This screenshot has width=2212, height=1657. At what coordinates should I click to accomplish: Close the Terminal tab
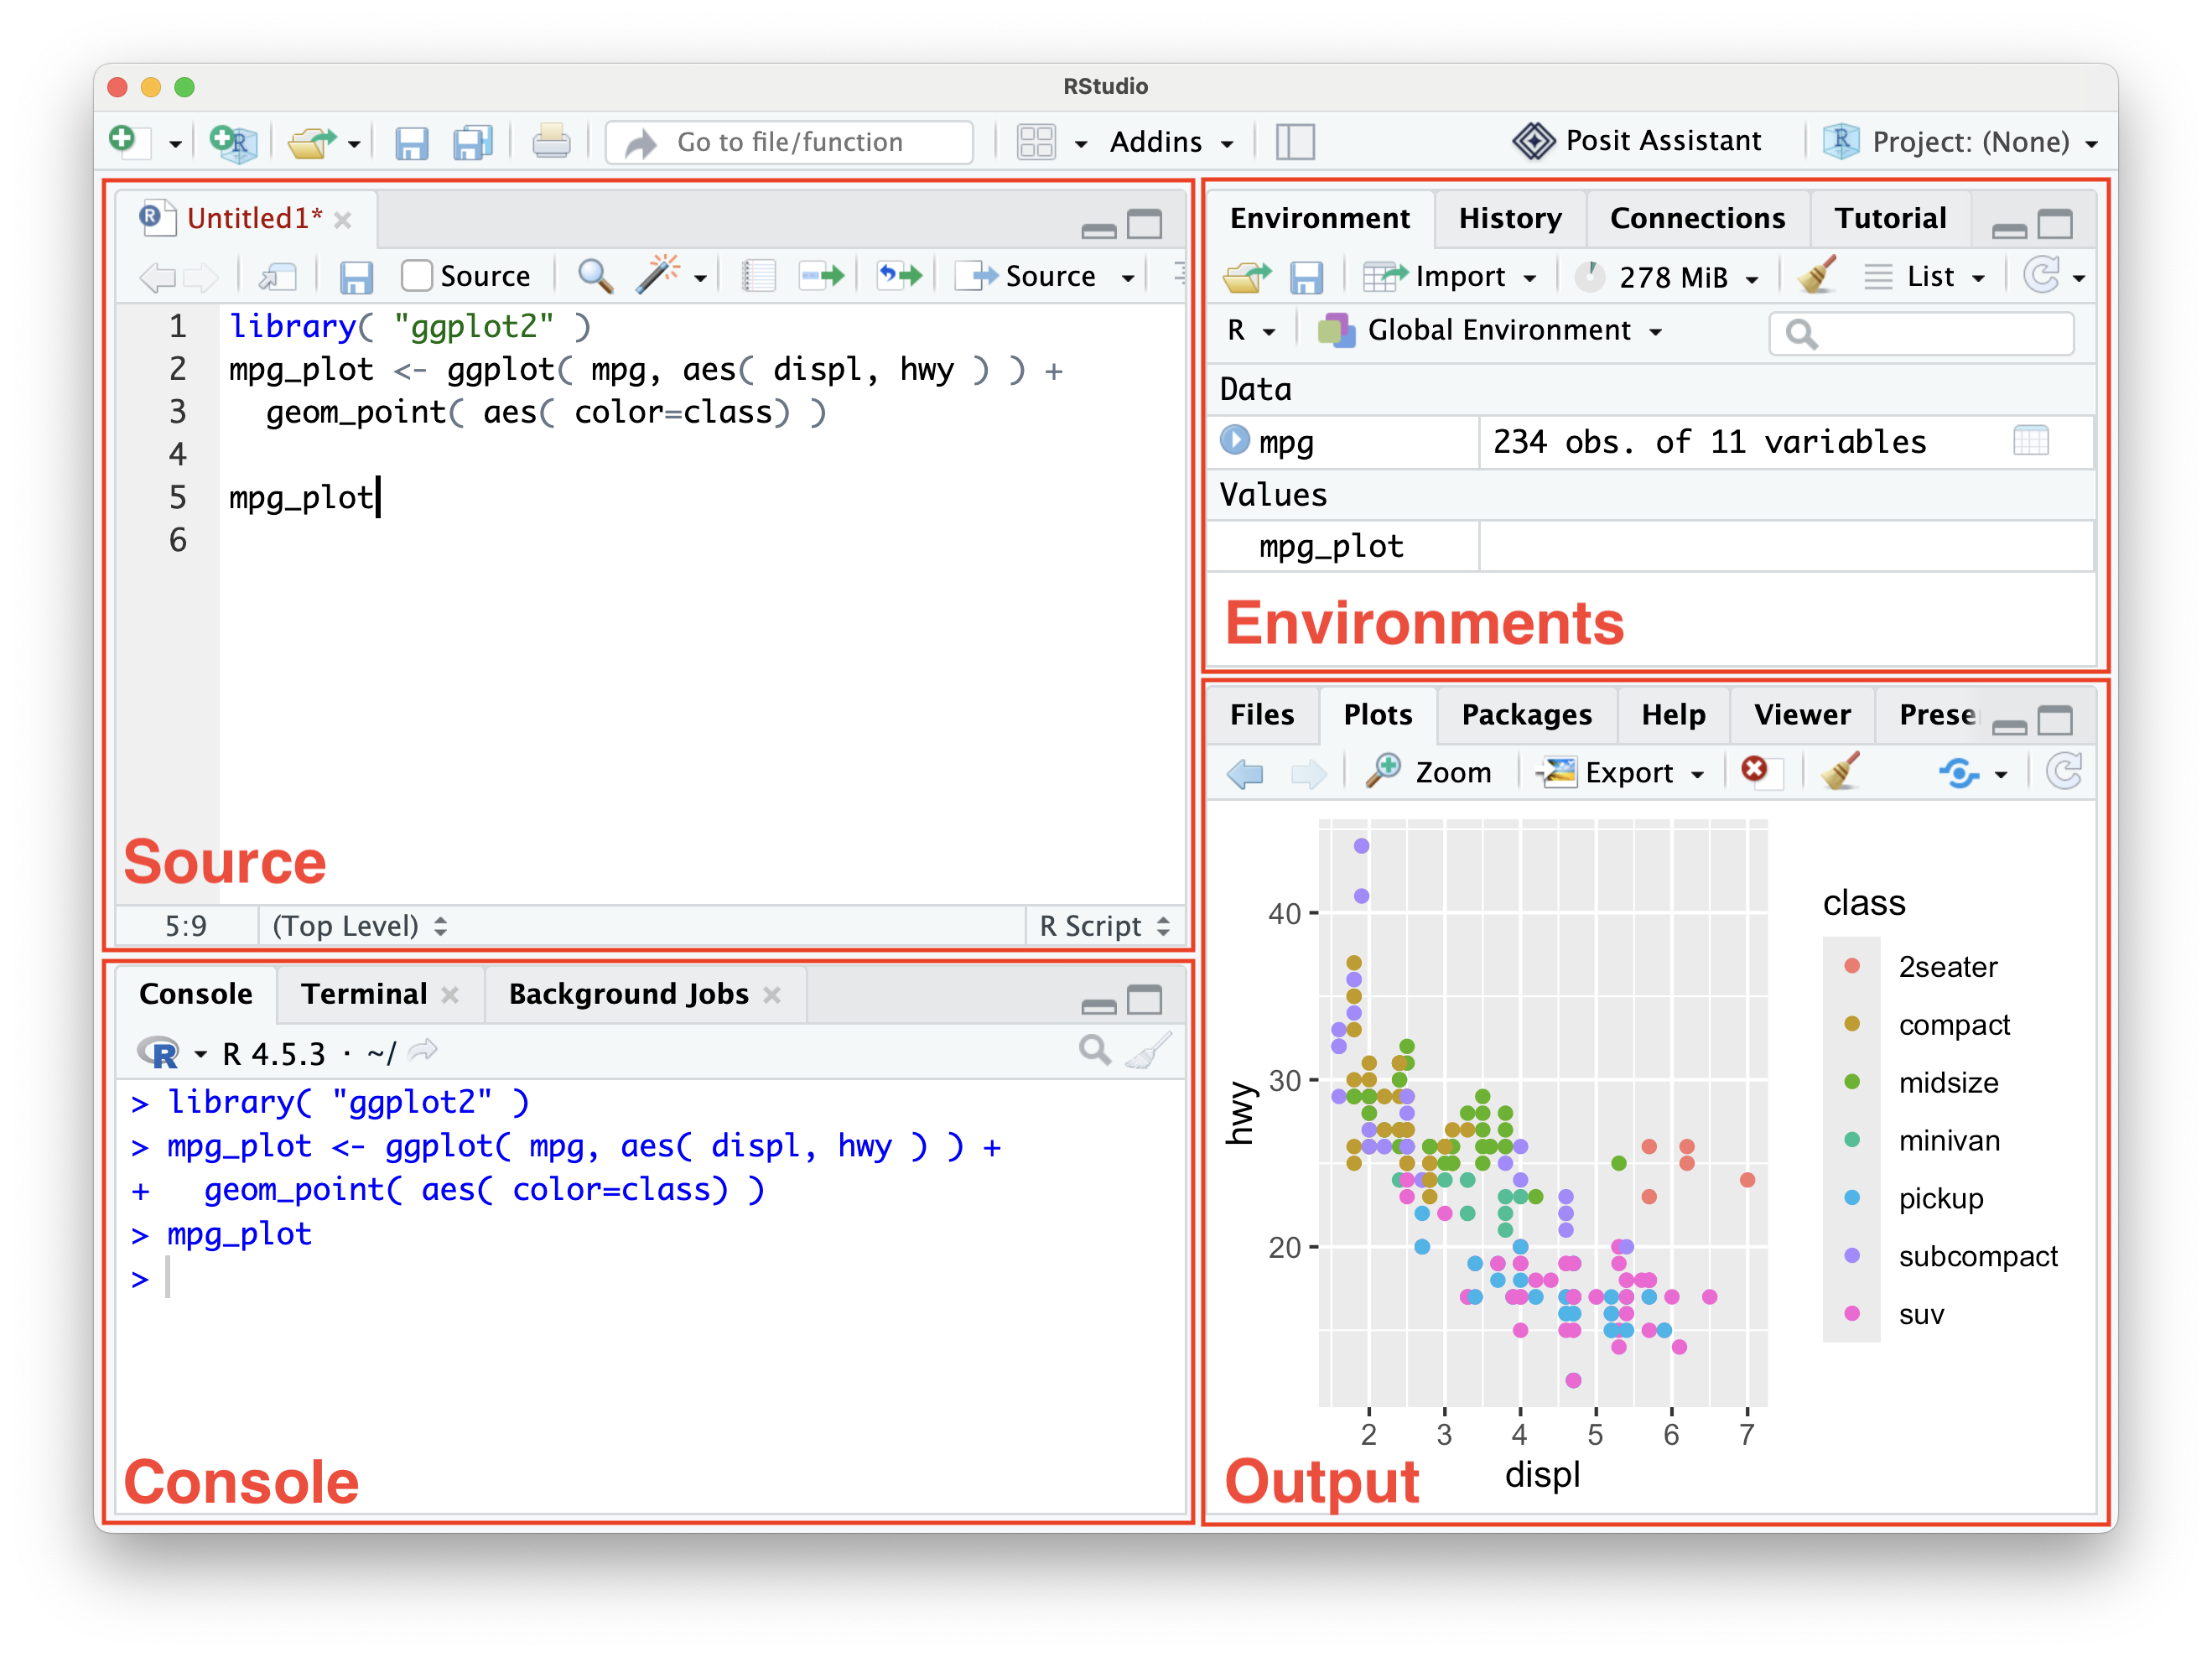[450, 994]
